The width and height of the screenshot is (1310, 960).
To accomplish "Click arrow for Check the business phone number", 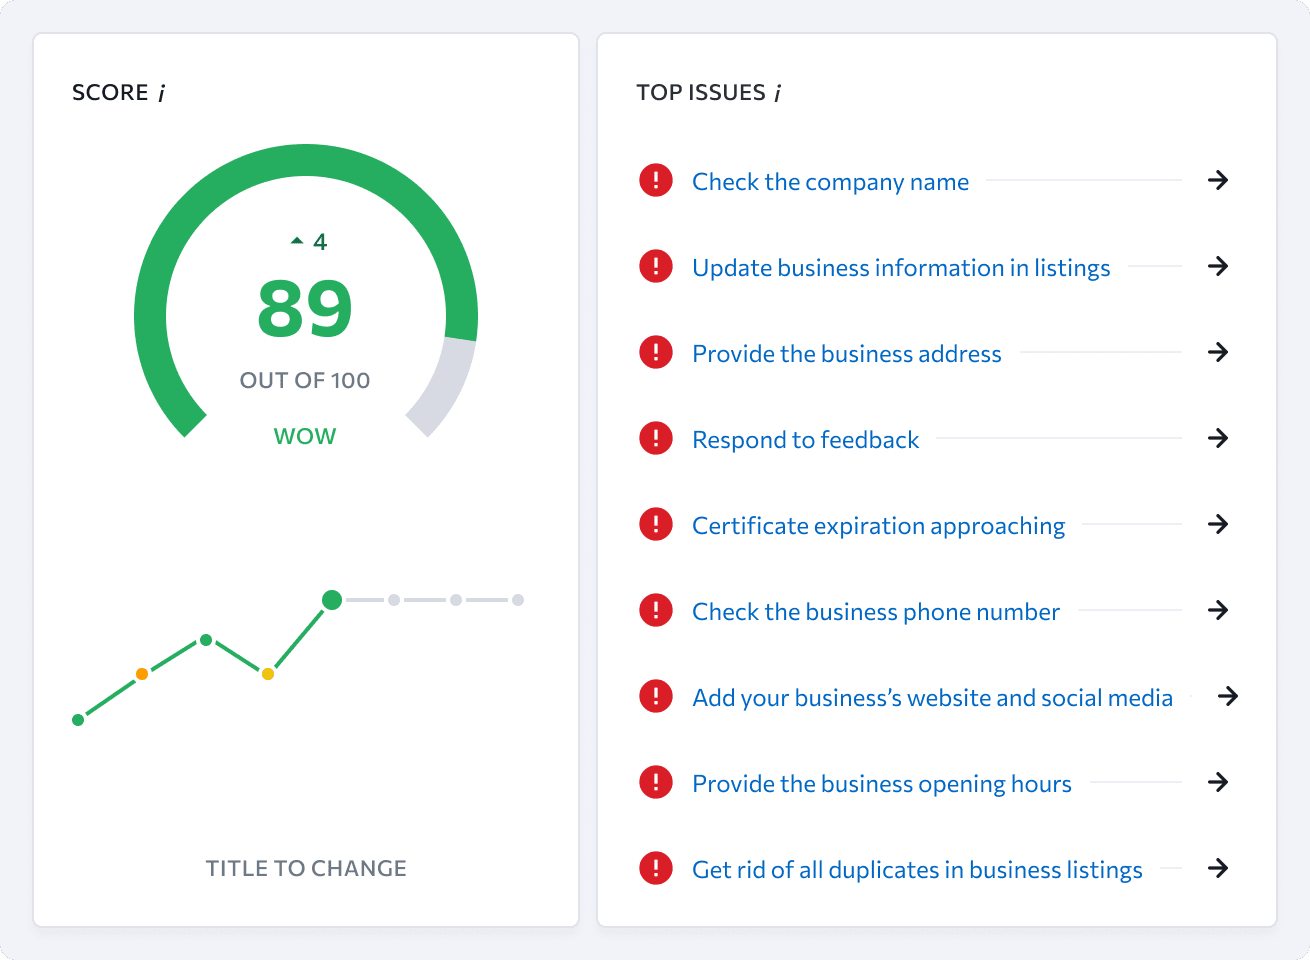I will (x=1218, y=611).
